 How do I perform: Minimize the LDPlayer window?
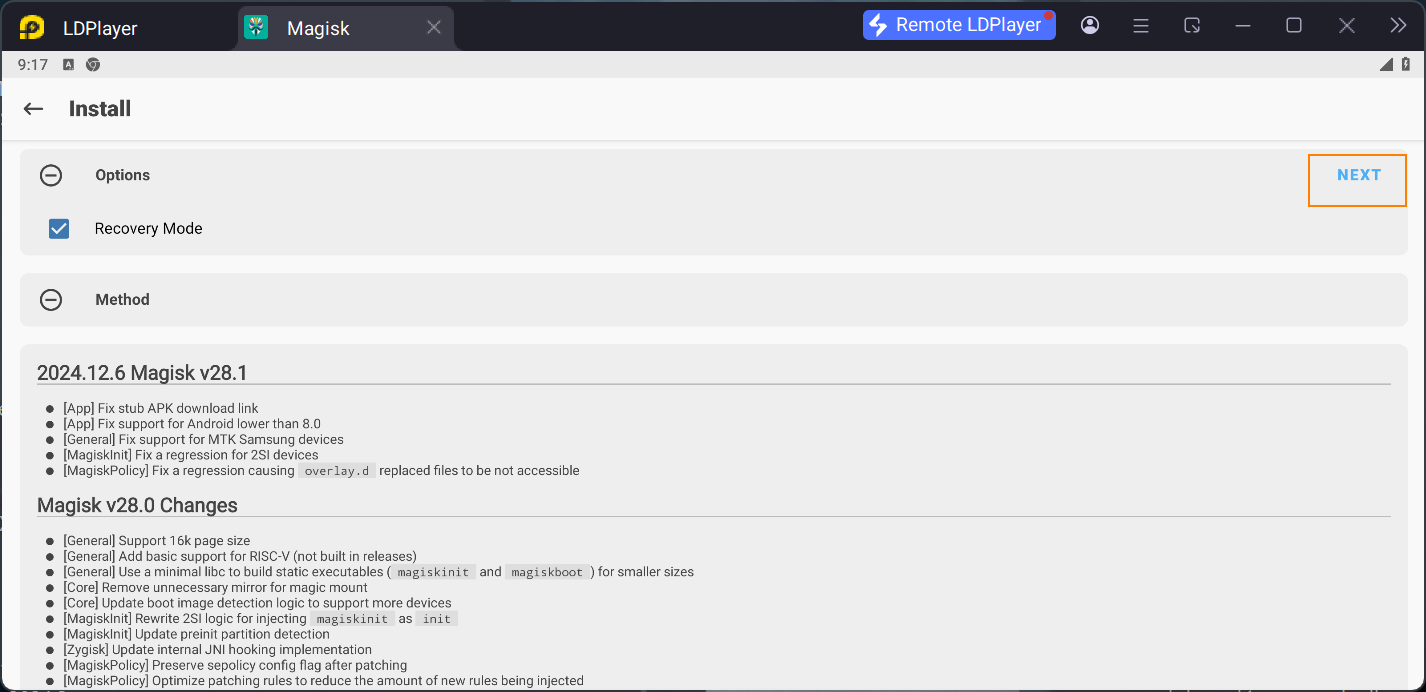point(1243,26)
